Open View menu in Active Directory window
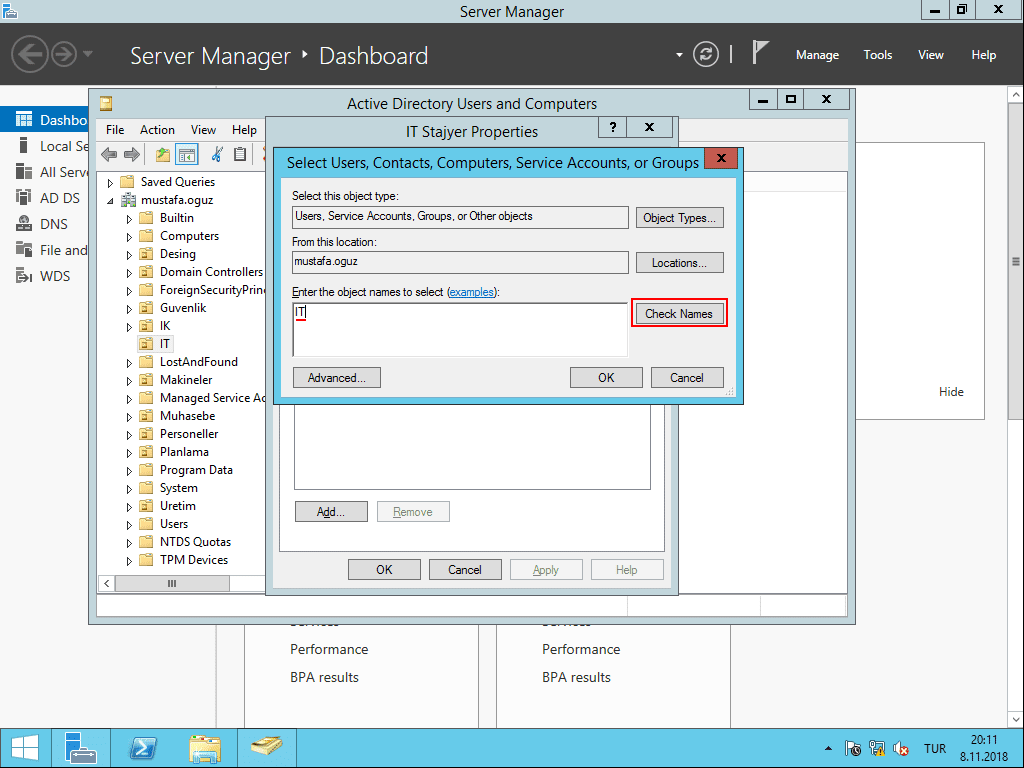1024x768 pixels. coord(203,130)
